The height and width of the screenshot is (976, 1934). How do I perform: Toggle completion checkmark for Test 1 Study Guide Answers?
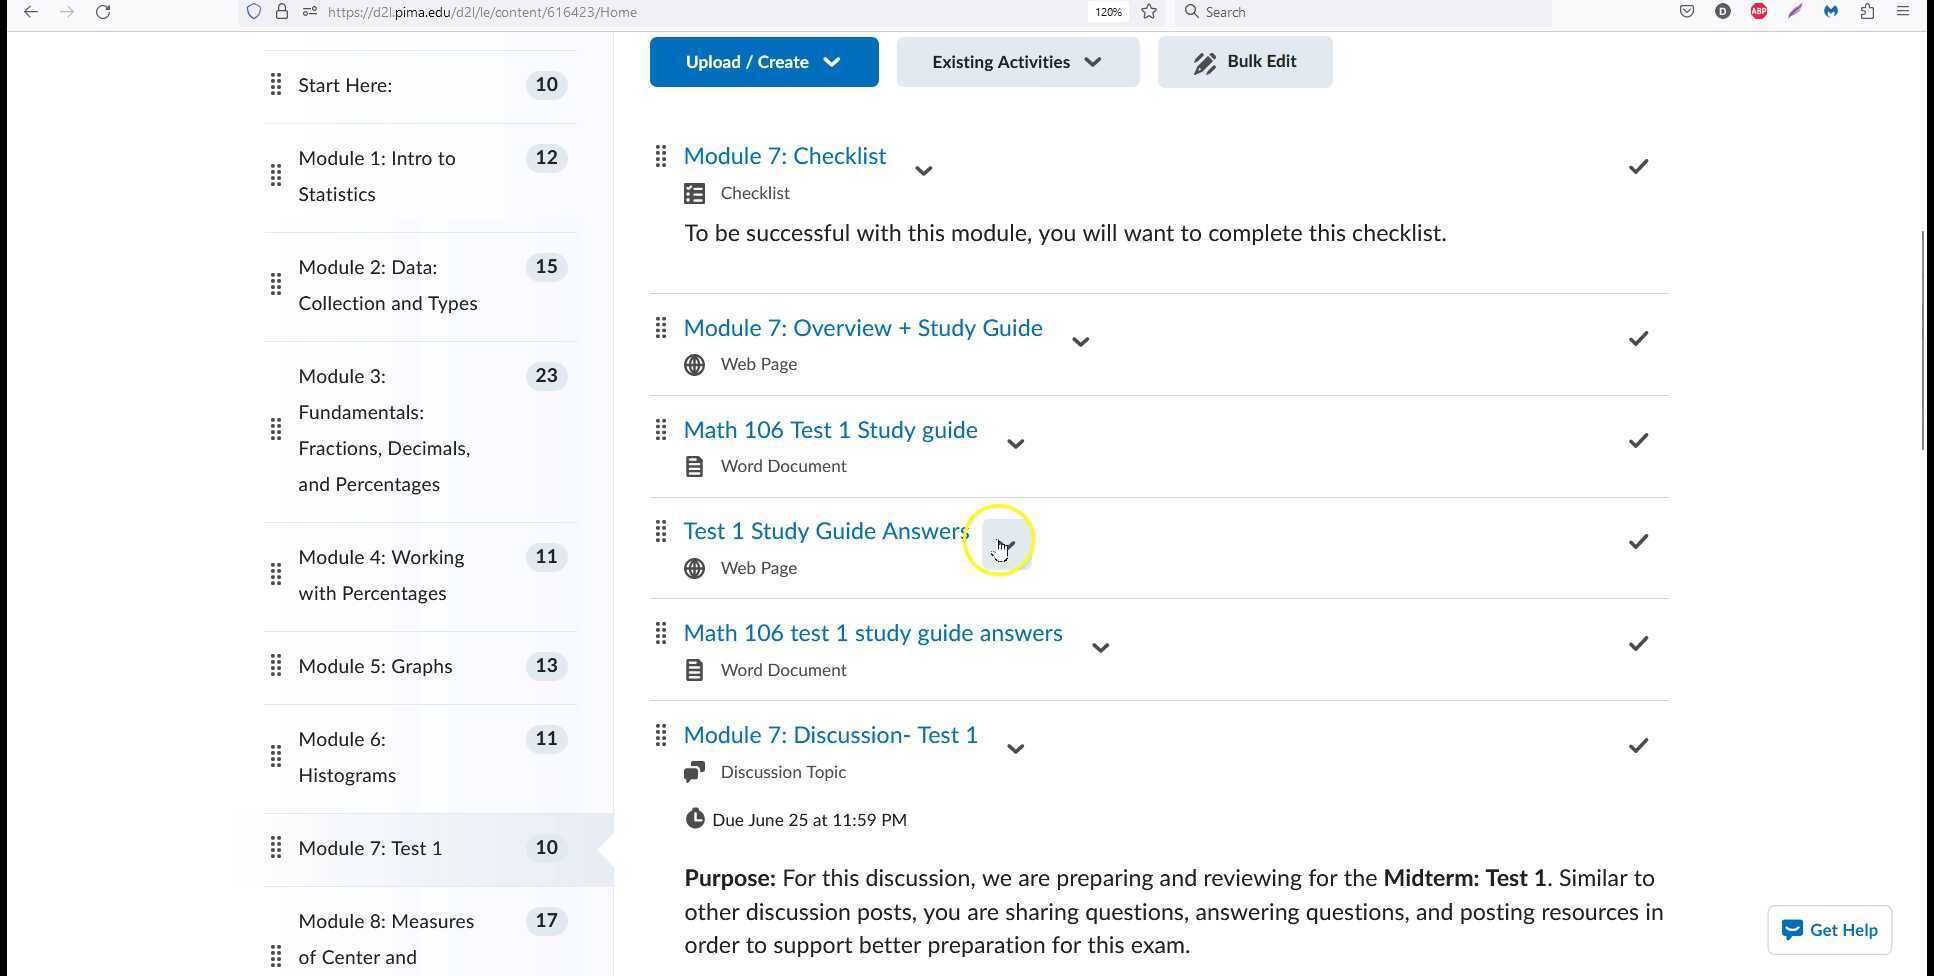(1637, 541)
